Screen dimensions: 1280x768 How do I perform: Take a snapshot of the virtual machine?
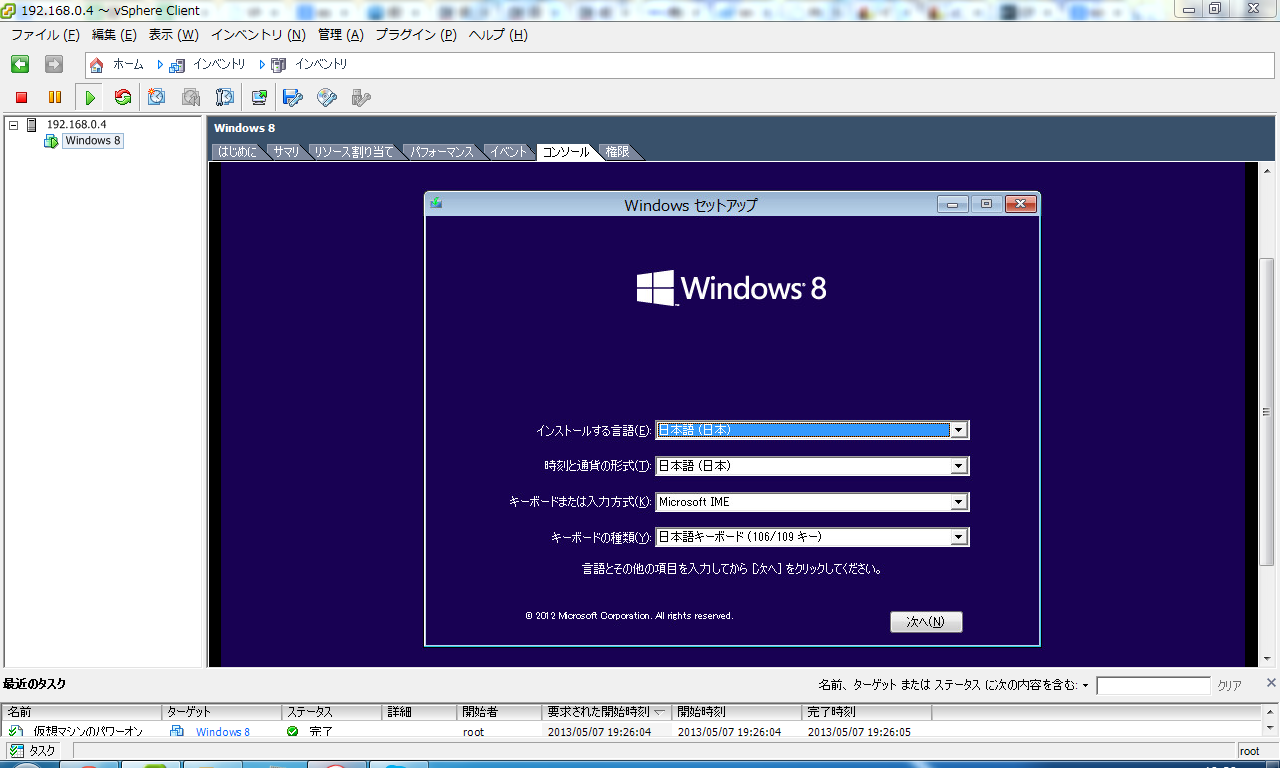[x=157, y=97]
